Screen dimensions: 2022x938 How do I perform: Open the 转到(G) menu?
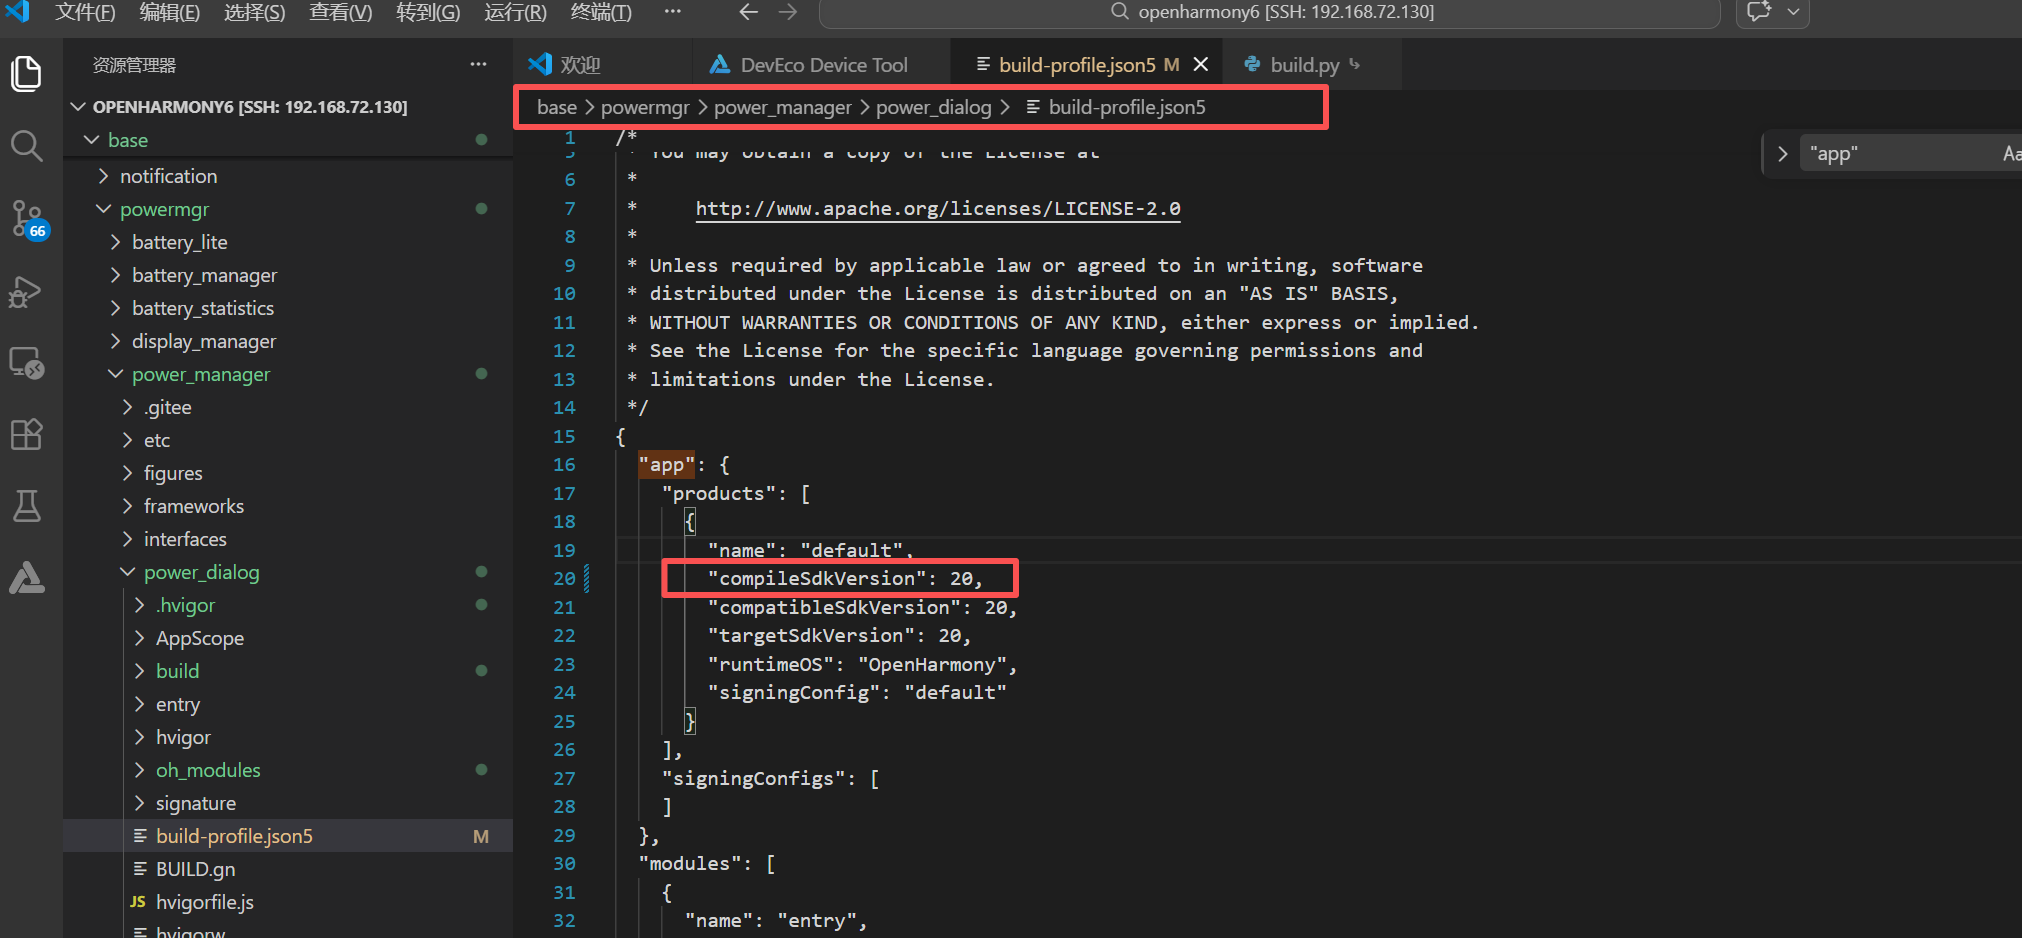pos(428,12)
